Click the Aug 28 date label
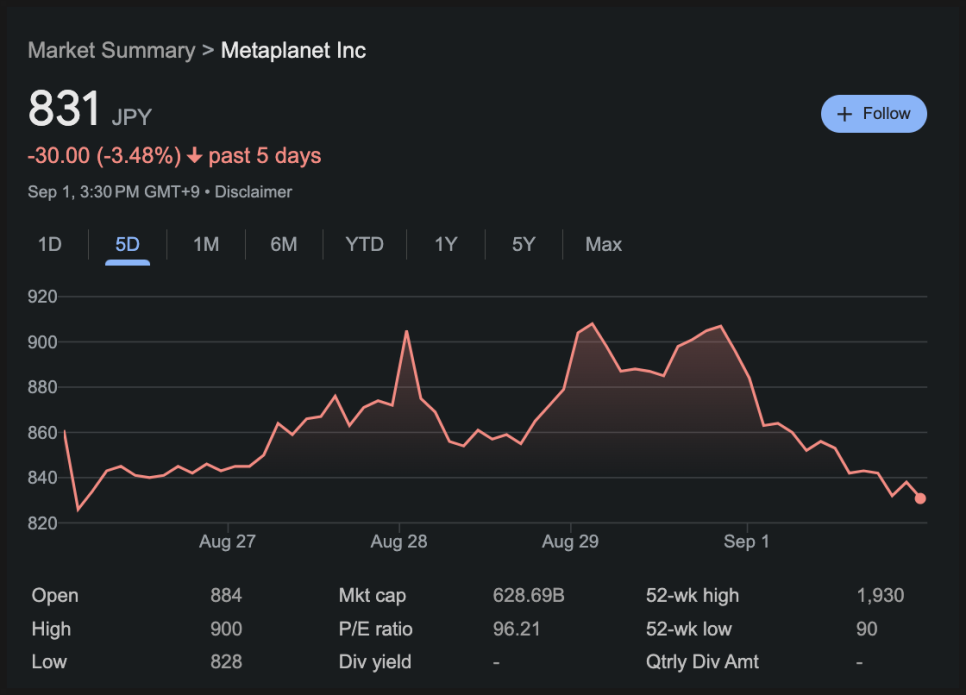Image resolution: width=966 pixels, height=695 pixels. pyautogui.click(x=399, y=542)
